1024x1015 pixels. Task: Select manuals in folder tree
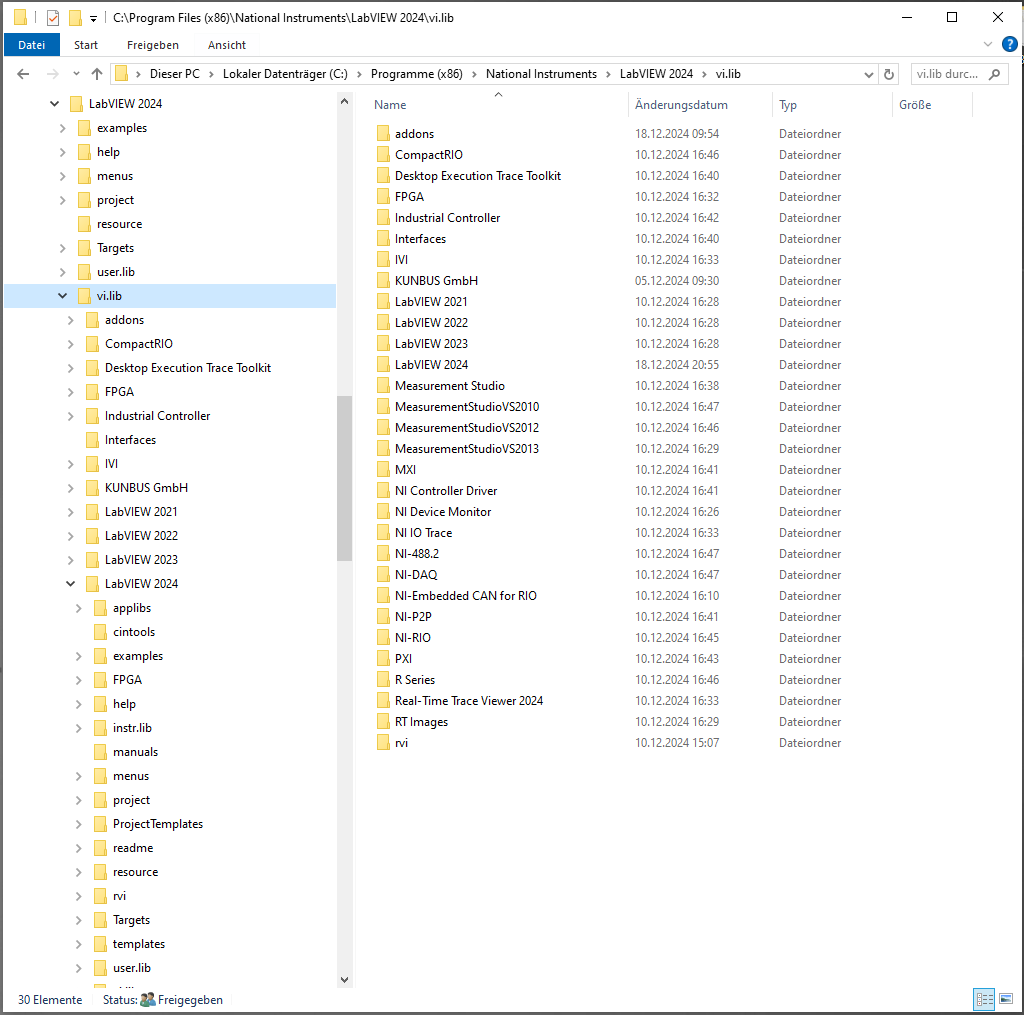point(135,752)
